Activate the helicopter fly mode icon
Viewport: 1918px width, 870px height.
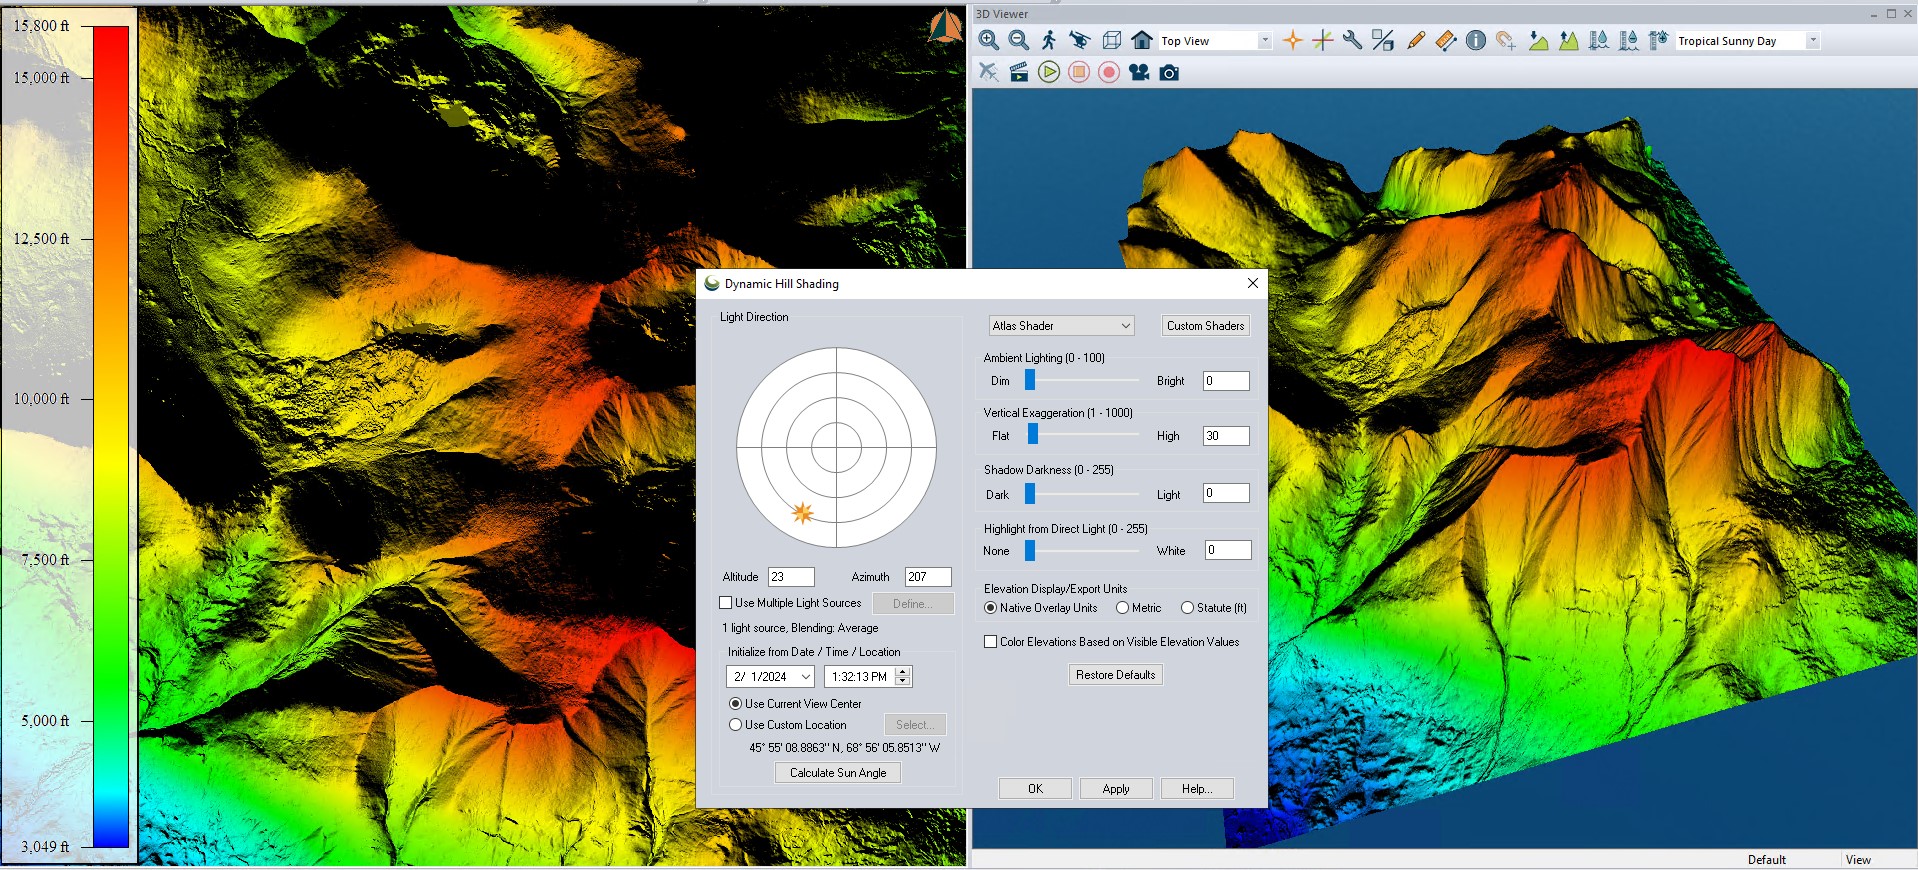[x=1079, y=40]
